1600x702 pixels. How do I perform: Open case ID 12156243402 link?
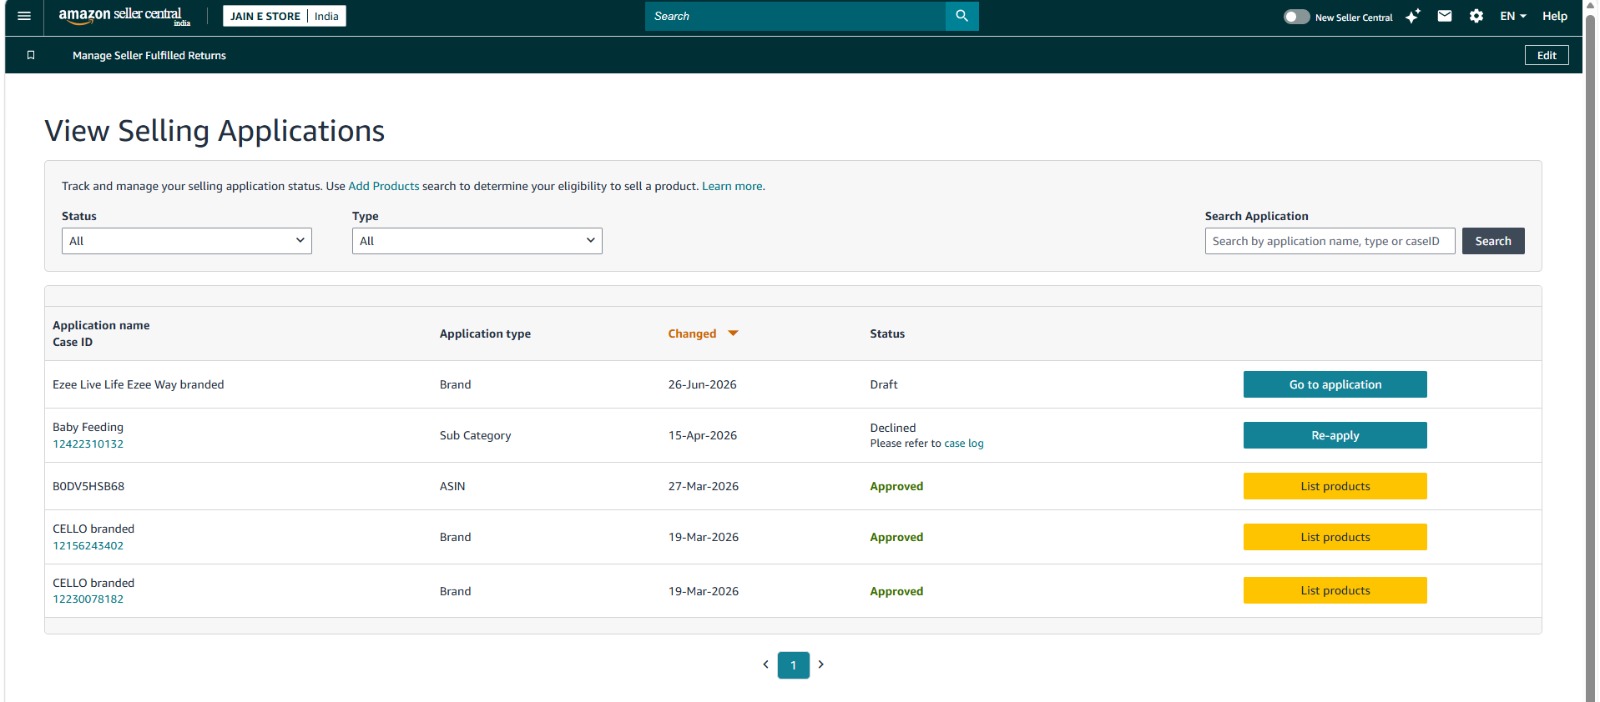(88, 546)
